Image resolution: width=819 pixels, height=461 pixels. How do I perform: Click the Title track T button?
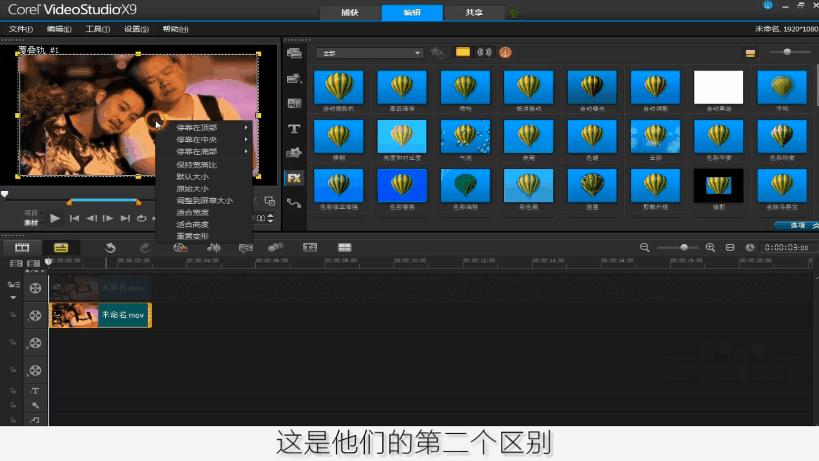tap(35, 391)
